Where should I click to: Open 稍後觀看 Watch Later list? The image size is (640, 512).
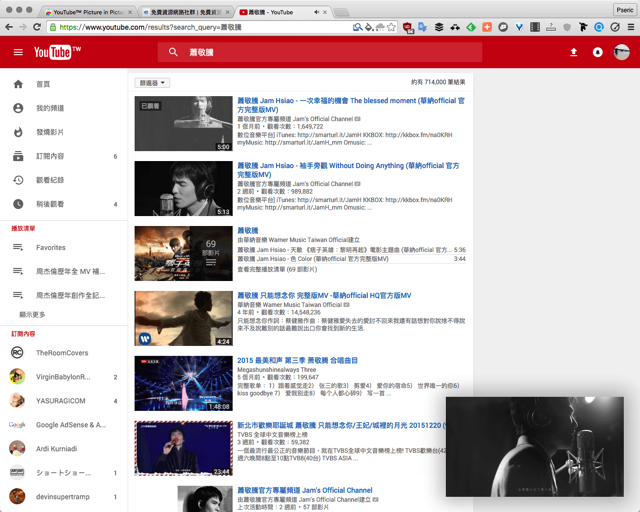[x=50, y=204]
